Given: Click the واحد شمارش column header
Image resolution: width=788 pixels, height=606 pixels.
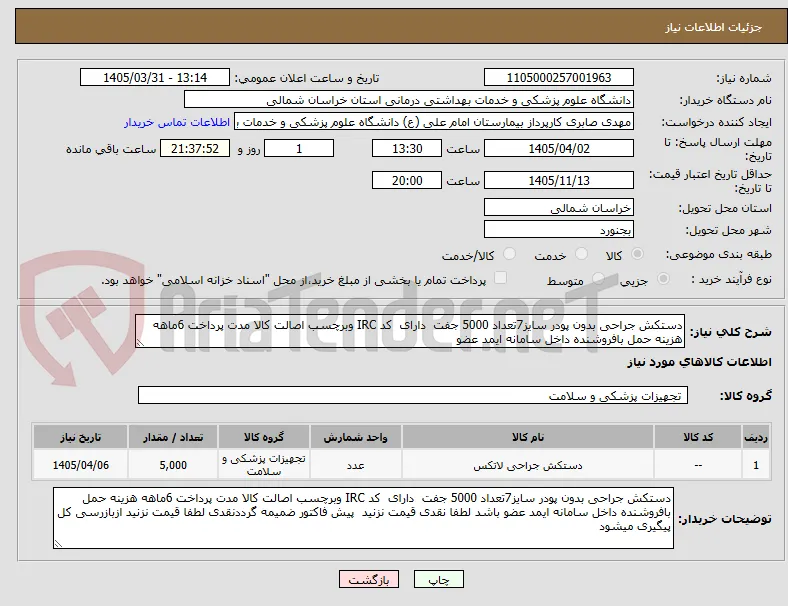Looking at the screenshot, I should click(x=355, y=437).
